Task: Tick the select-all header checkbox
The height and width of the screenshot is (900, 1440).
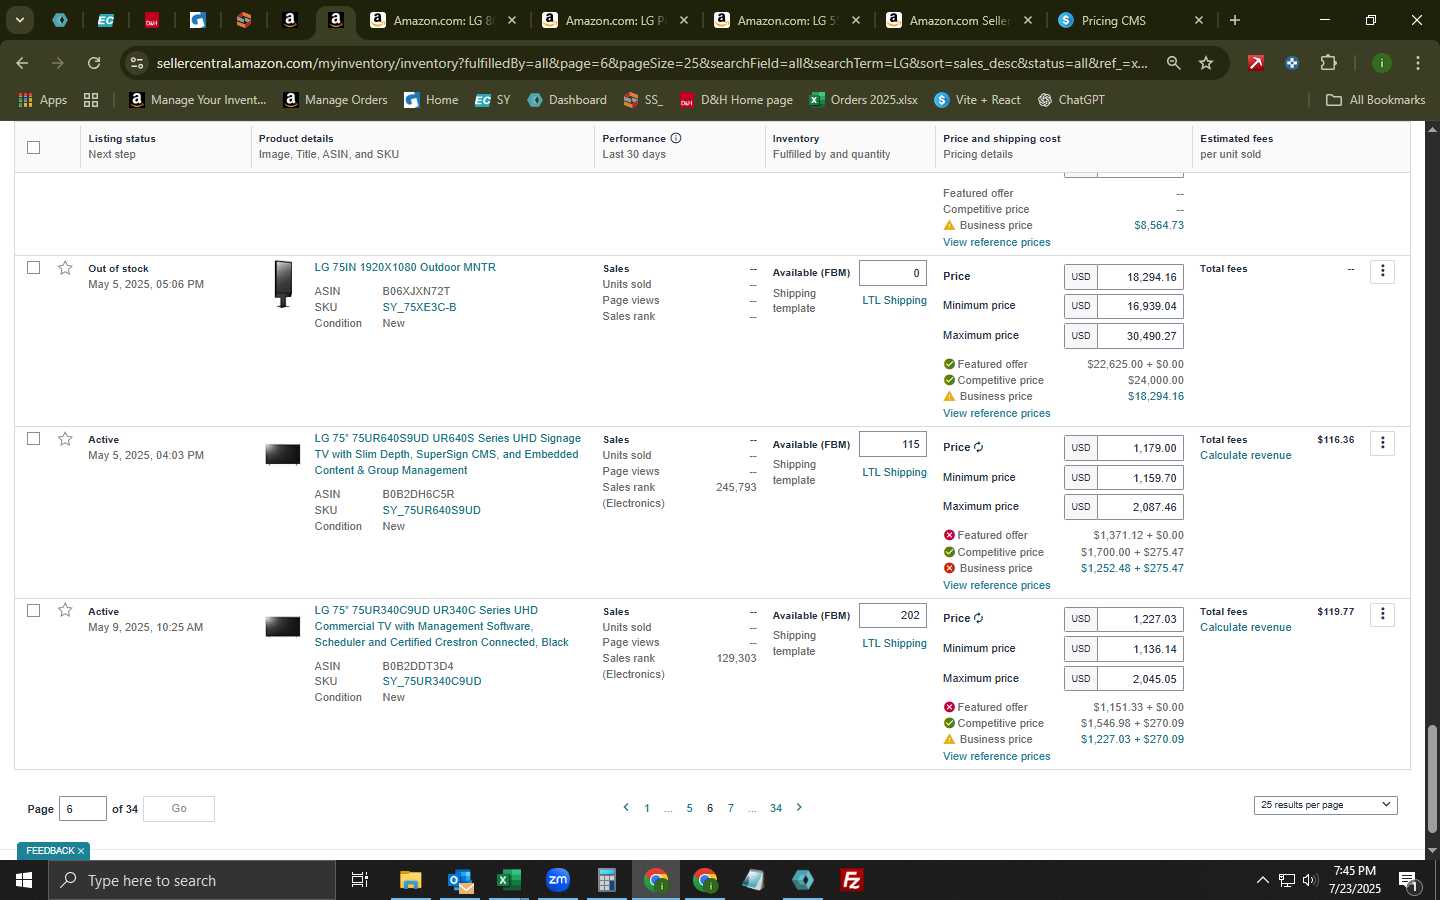Action: click(x=33, y=147)
